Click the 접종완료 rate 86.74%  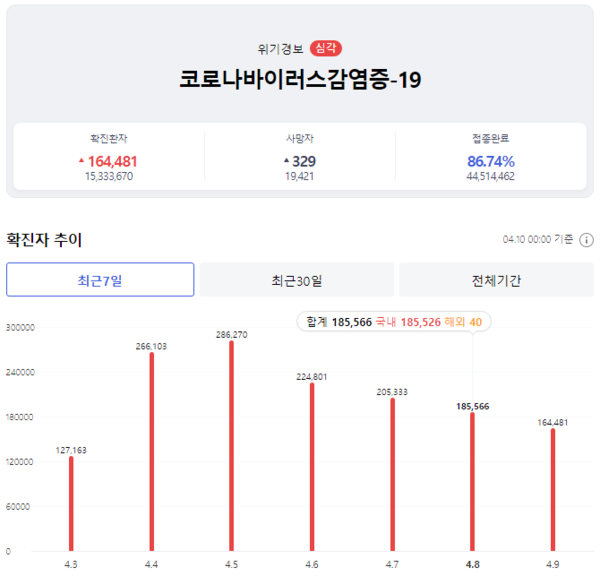coord(491,162)
